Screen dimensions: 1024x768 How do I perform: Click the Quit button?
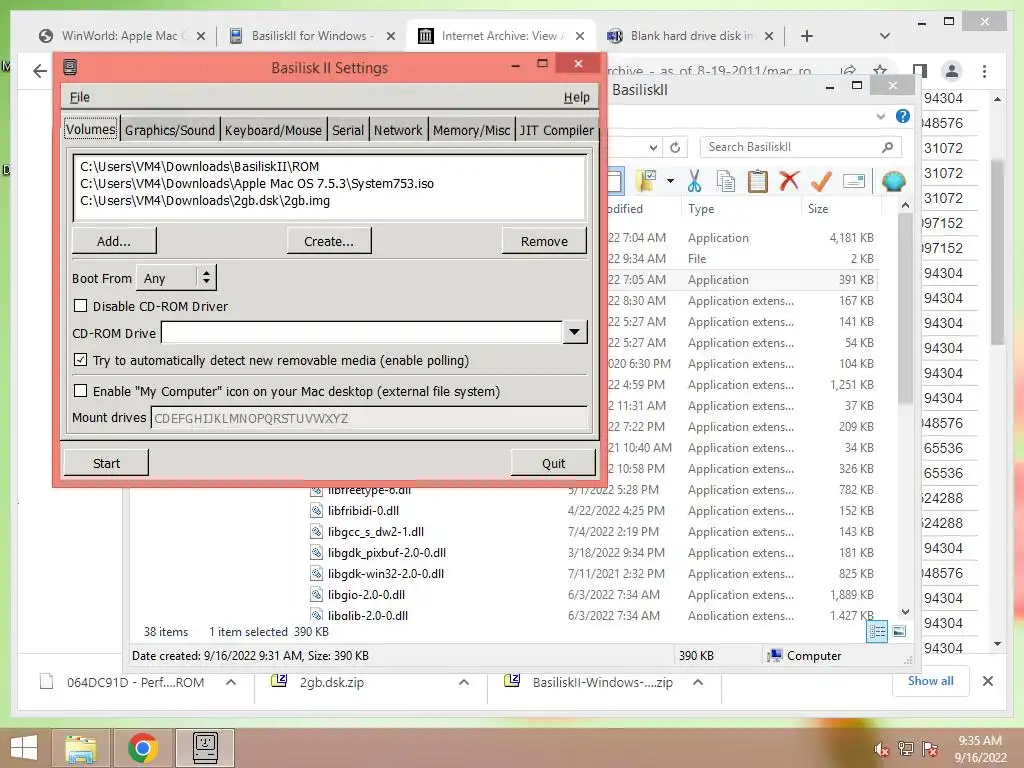[553, 463]
